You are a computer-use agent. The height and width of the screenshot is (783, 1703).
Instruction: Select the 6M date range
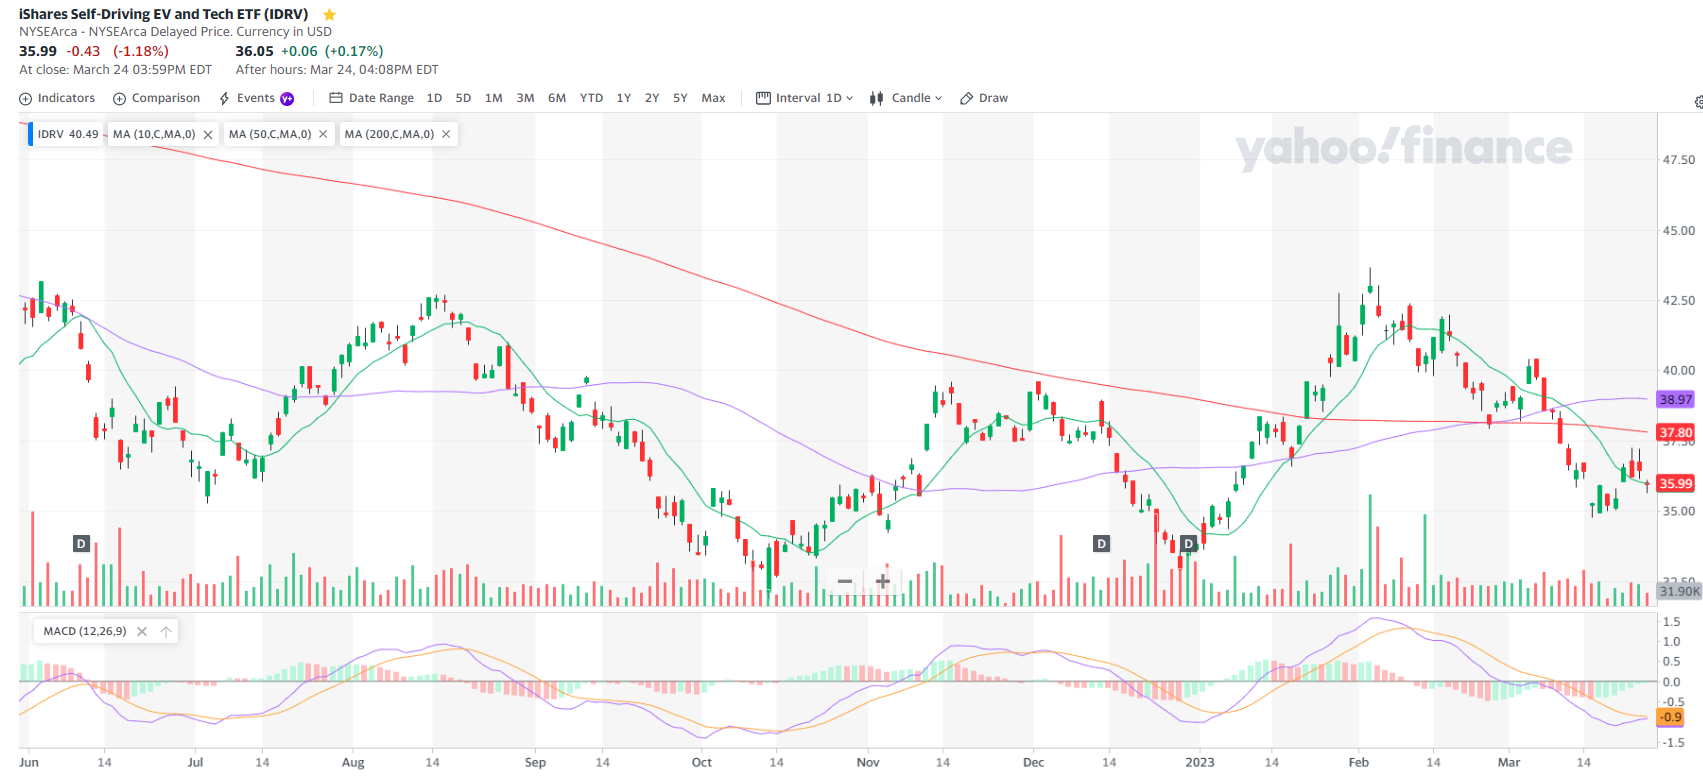coord(557,98)
